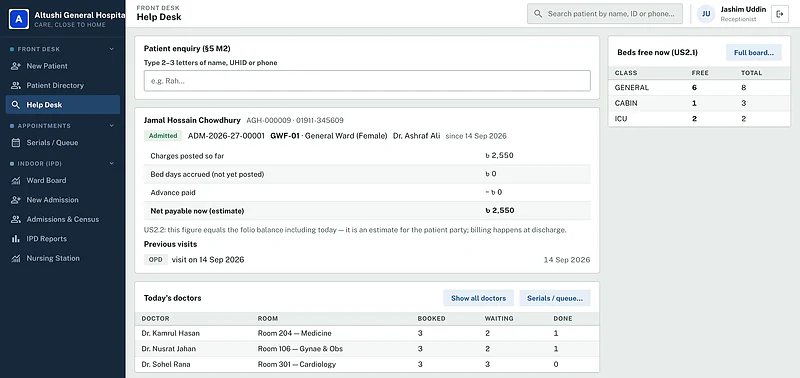Click the GENERAL bed class row

[699, 88]
